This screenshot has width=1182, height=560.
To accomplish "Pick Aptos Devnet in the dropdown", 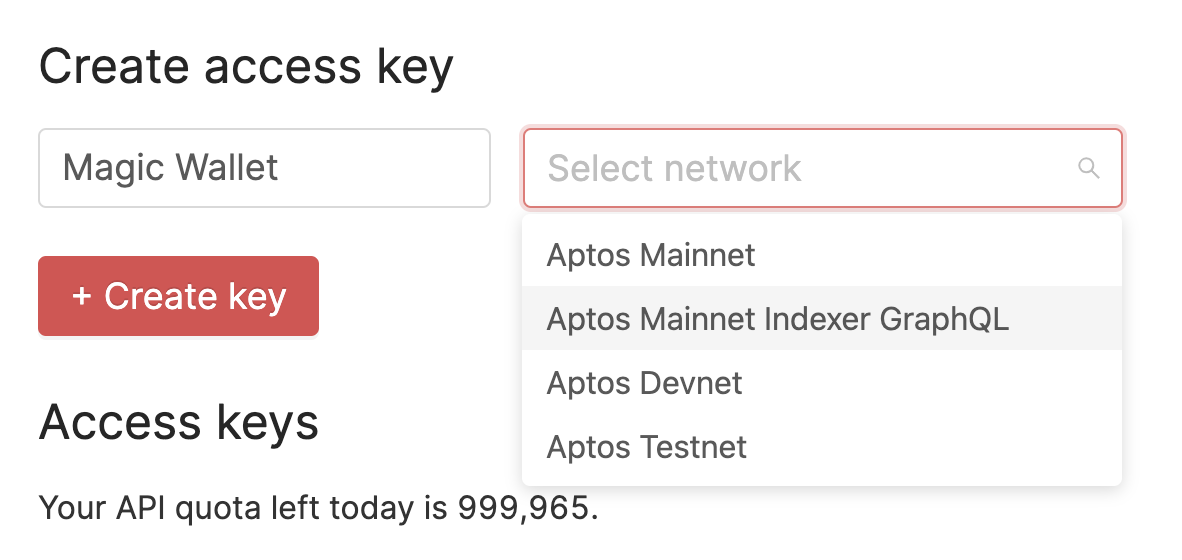I will pyautogui.click(x=644, y=383).
